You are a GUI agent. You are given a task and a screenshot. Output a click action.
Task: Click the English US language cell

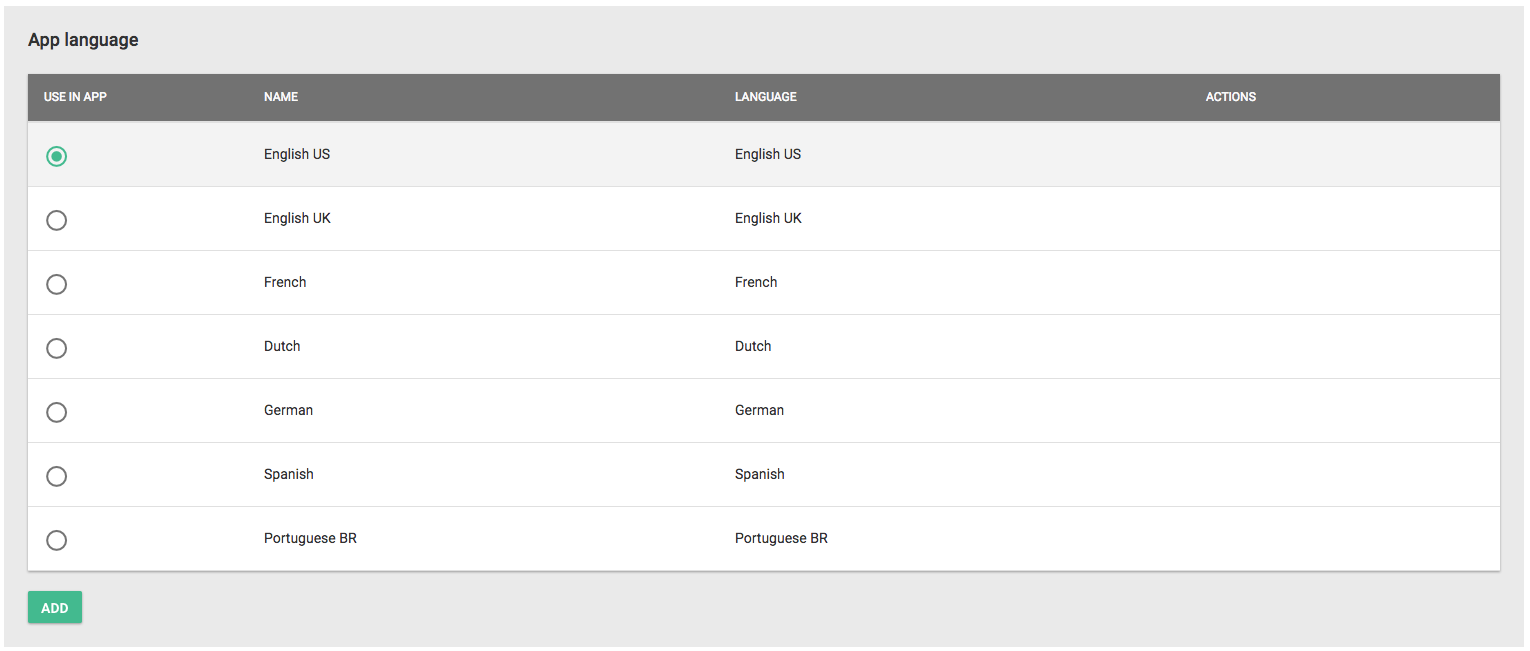point(768,154)
